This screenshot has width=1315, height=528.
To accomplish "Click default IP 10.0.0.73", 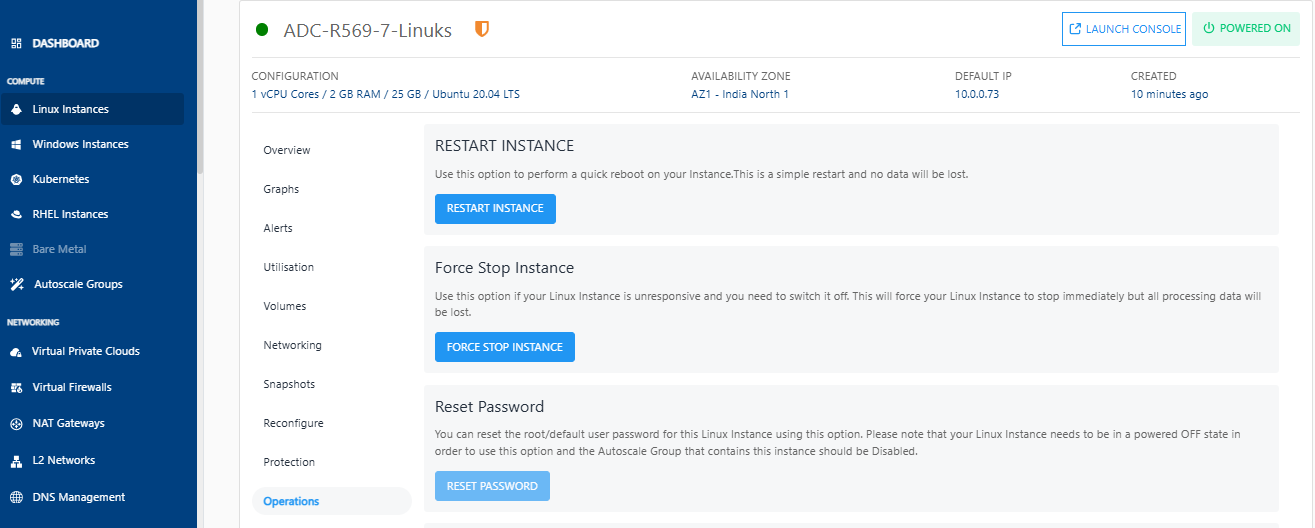I will pos(979,94).
